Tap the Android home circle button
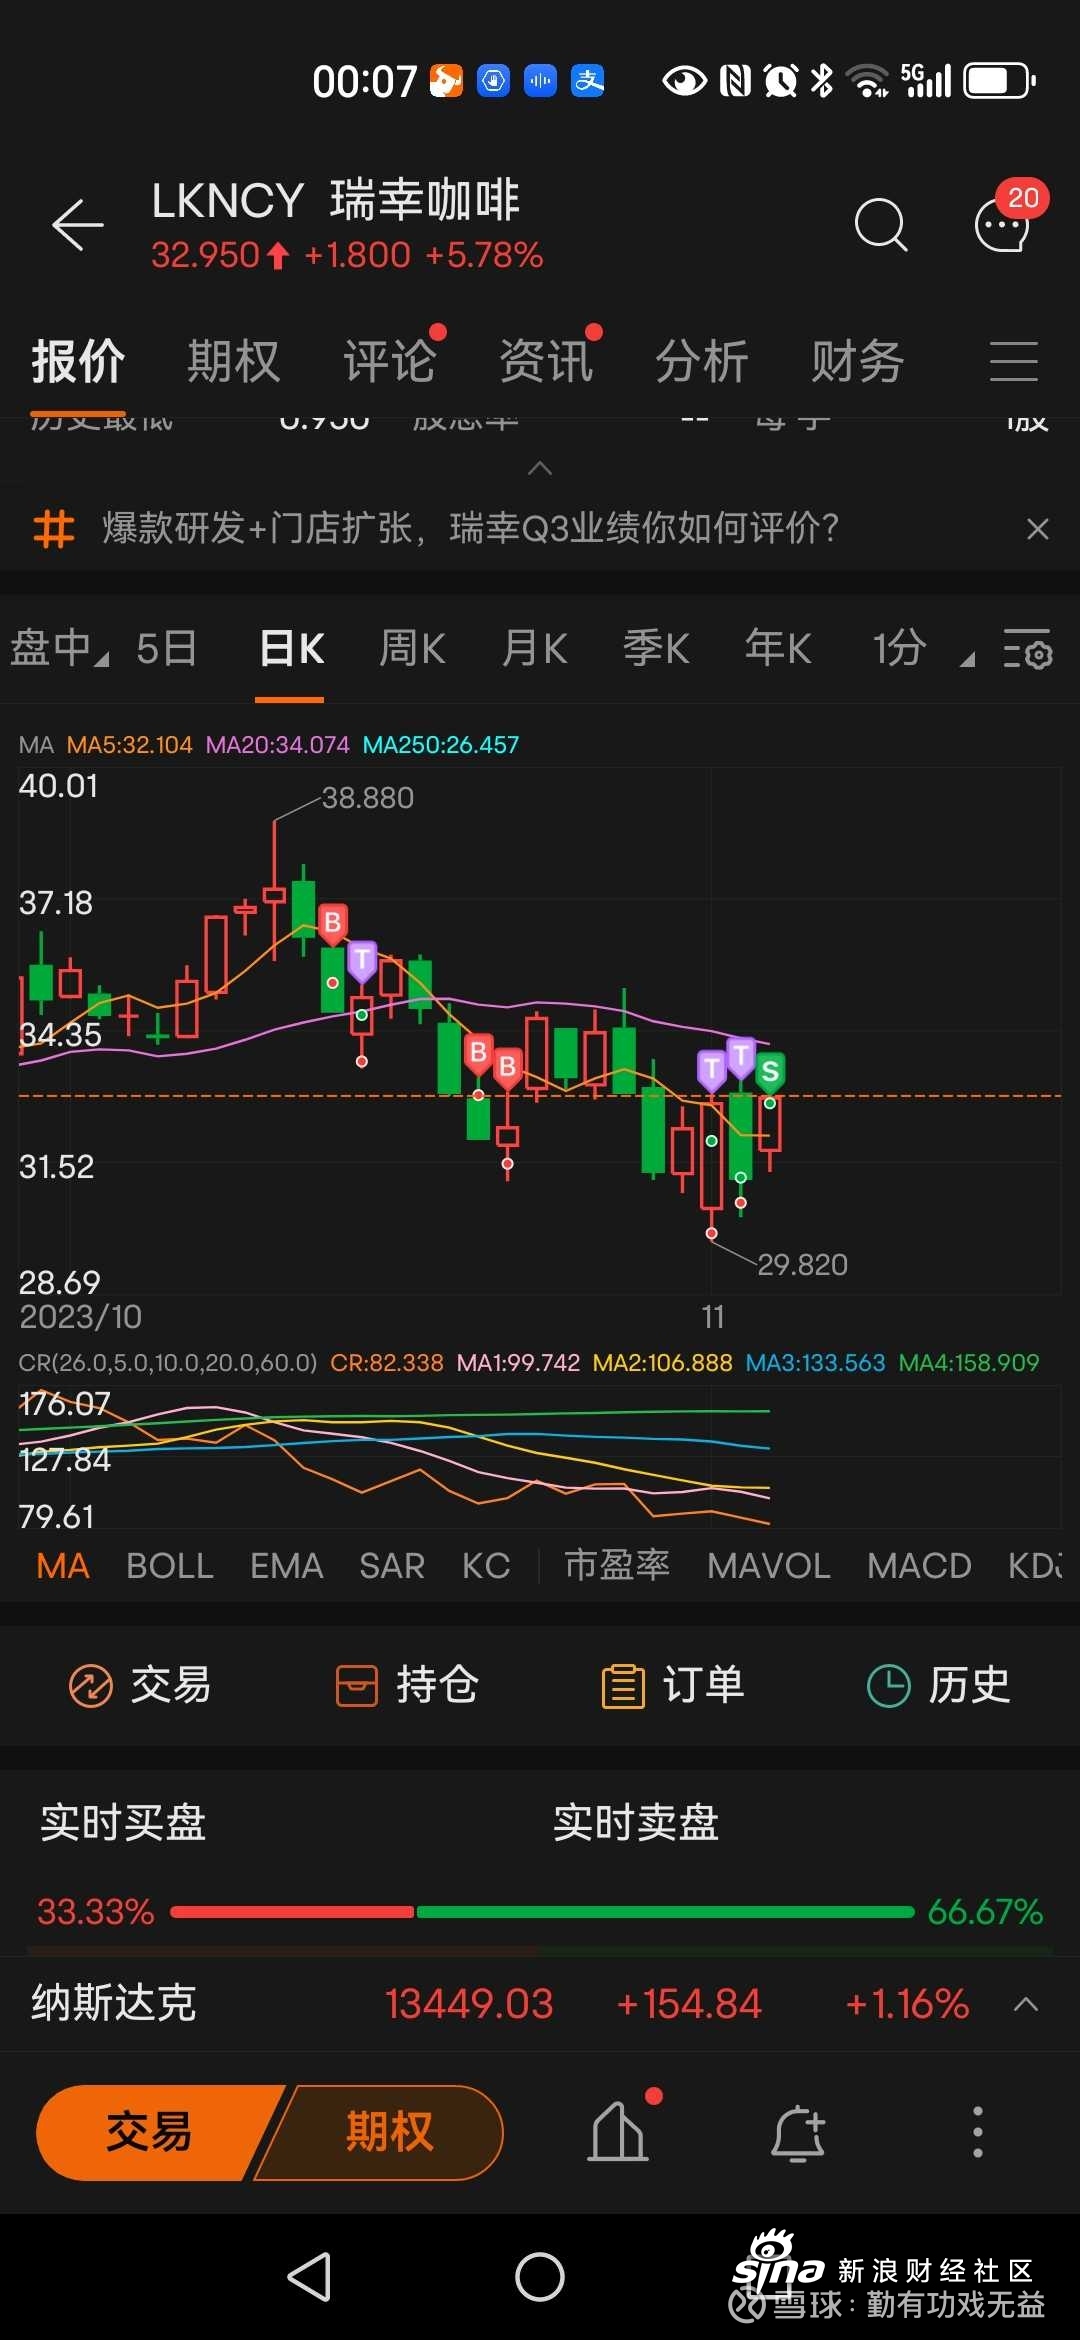The width and height of the screenshot is (1080, 2340). click(x=540, y=2277)
